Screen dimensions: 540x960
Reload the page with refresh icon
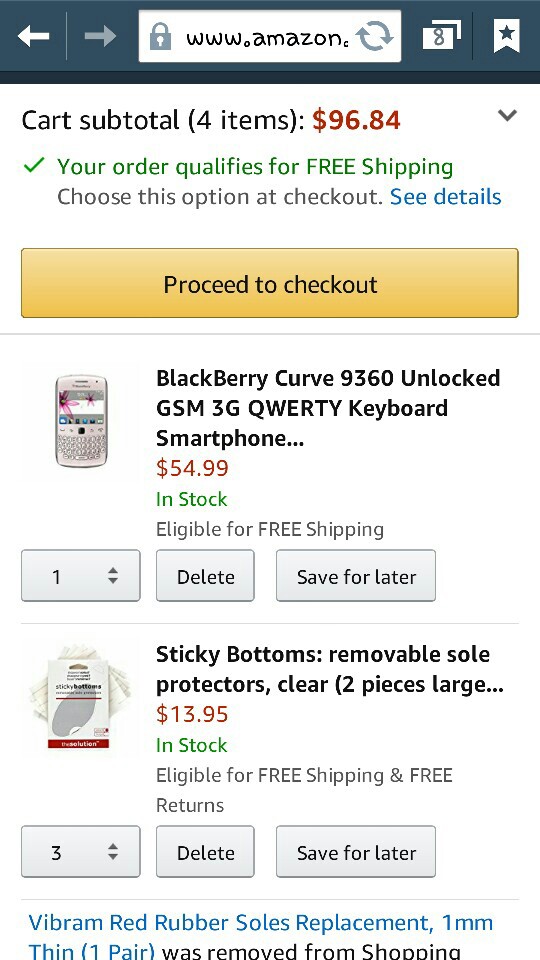click(375, 37)
